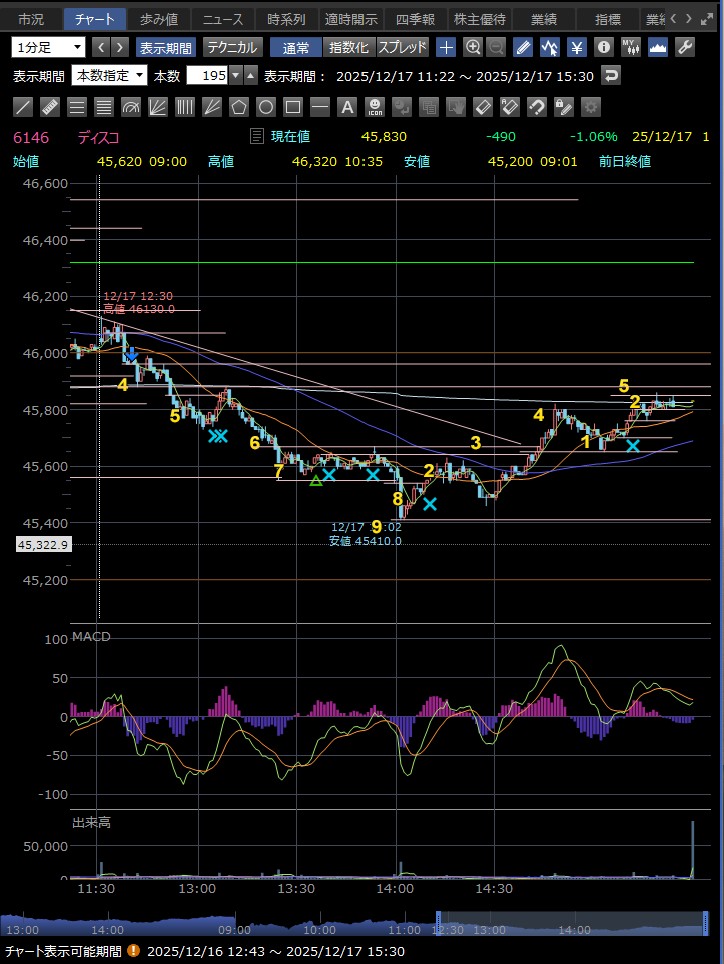Choose the pentagon shape drawing tool
The height and width of the screenshot is (964, 724).
pyautogui.click(x=239, y=107)
